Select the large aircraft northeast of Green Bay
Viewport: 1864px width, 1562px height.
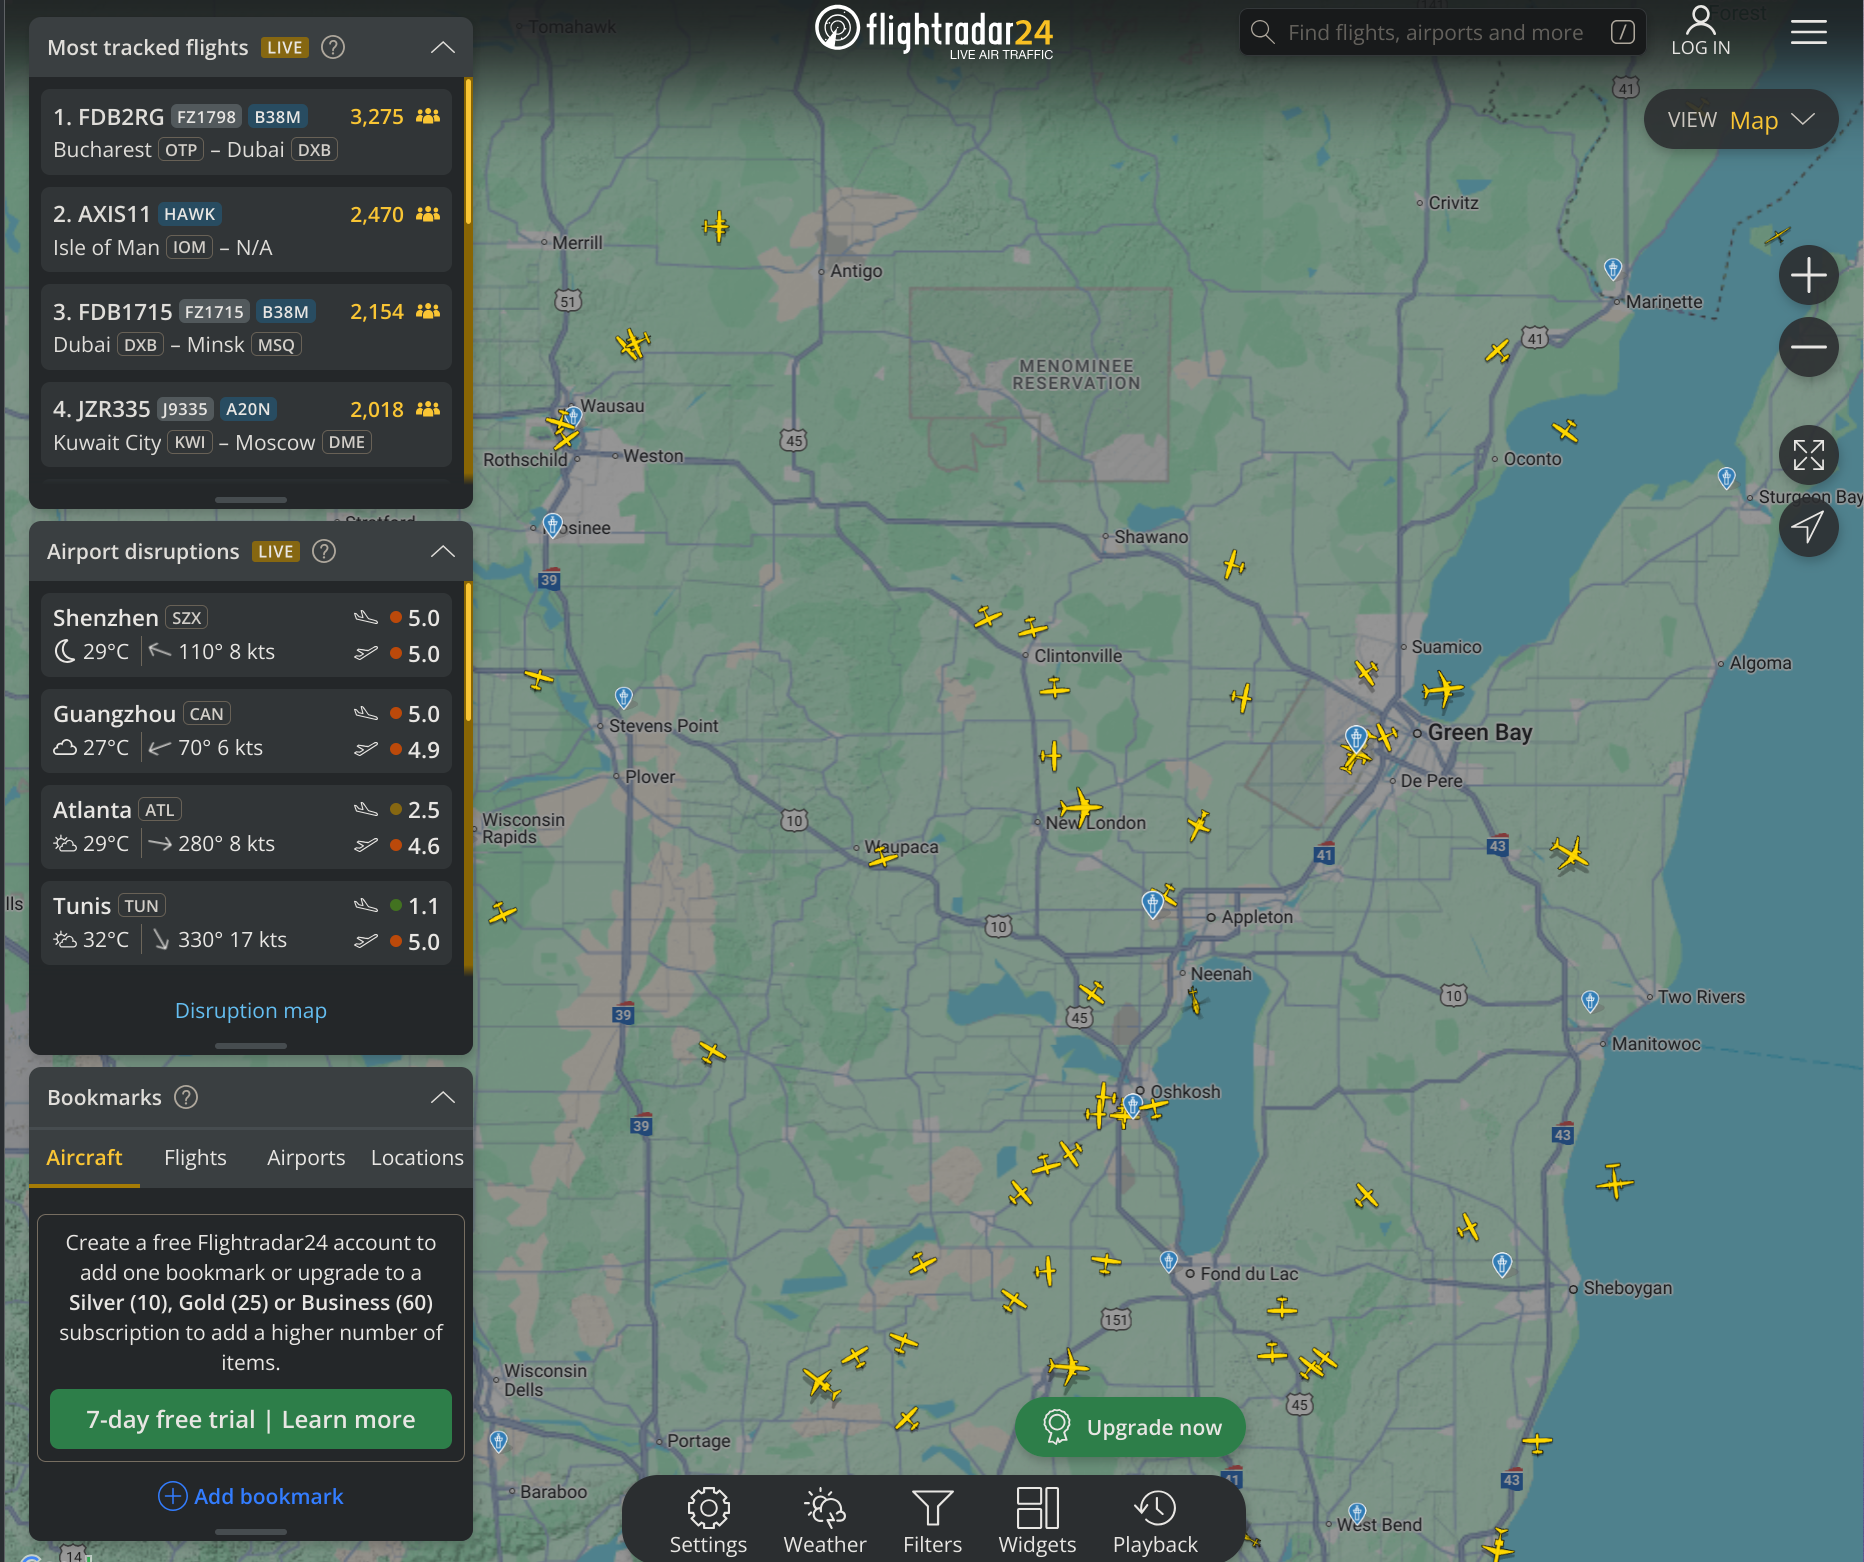tap(1443, 689)
